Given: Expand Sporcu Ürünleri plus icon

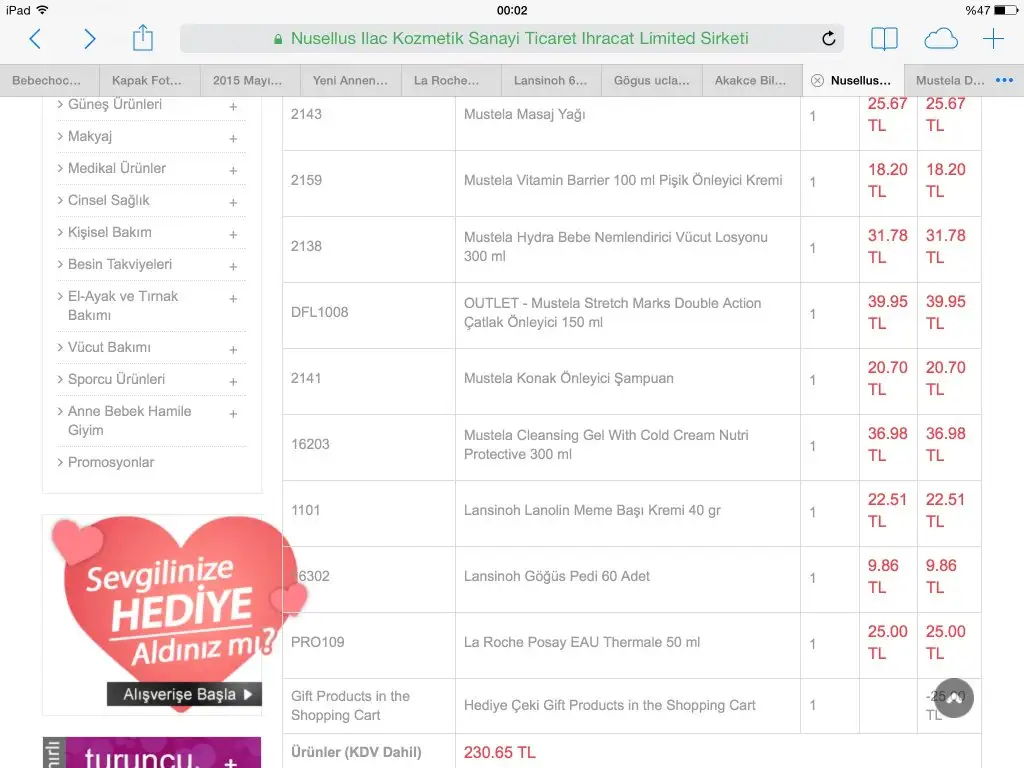Looking at the screenshot, I should tap(233, 381).
